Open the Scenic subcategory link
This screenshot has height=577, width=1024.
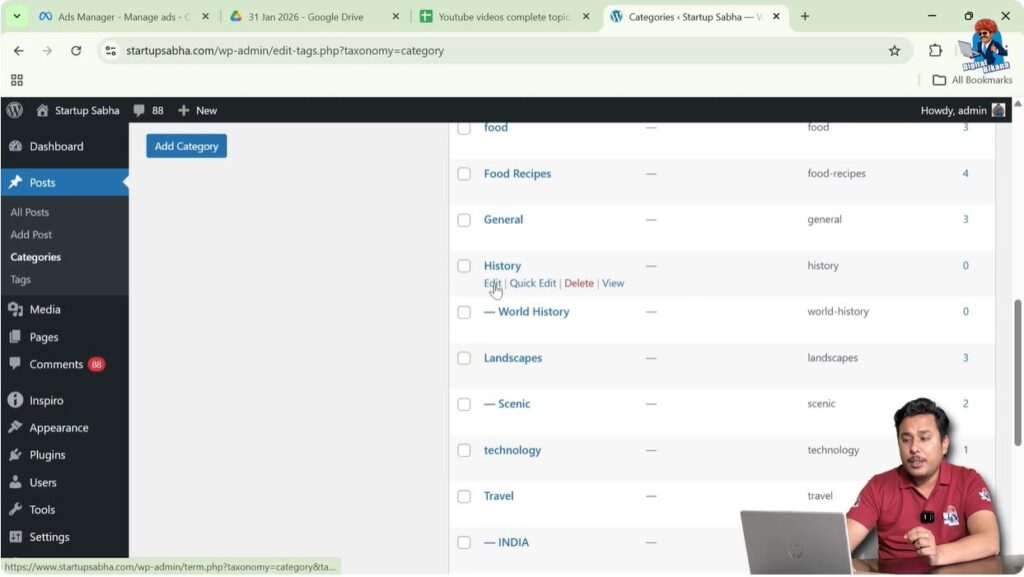(507, 403)
